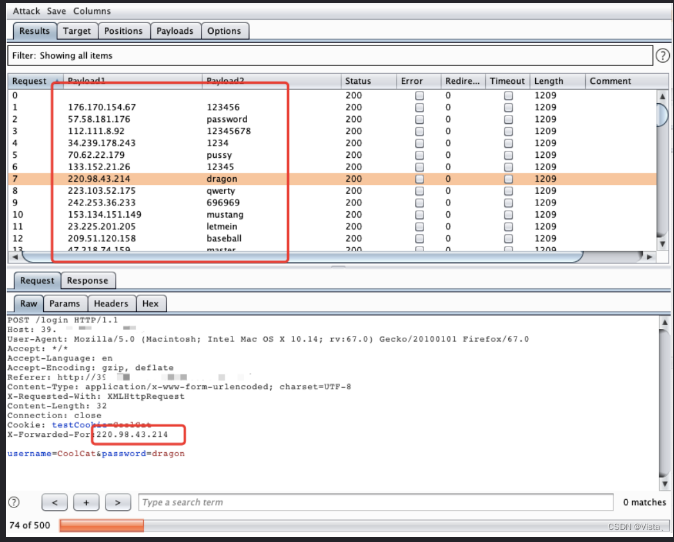Click the plus search options button
The width and height of the screenshot is (674, 542).
tap(86, 502)
